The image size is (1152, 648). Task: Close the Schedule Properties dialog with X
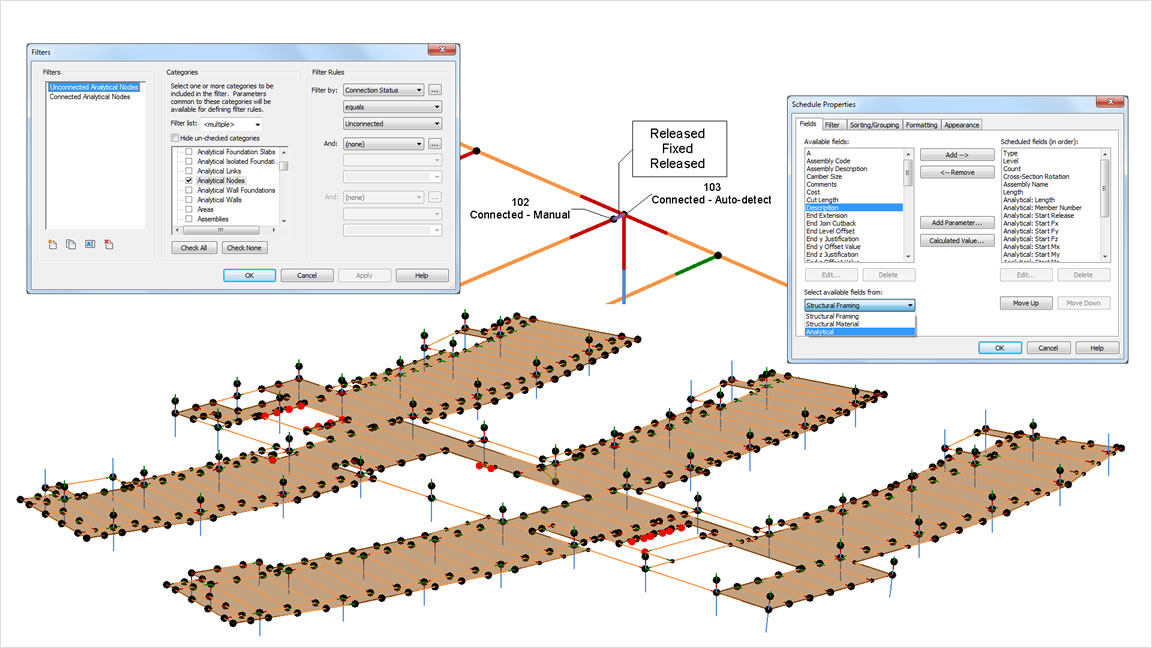pos(1110,101)
